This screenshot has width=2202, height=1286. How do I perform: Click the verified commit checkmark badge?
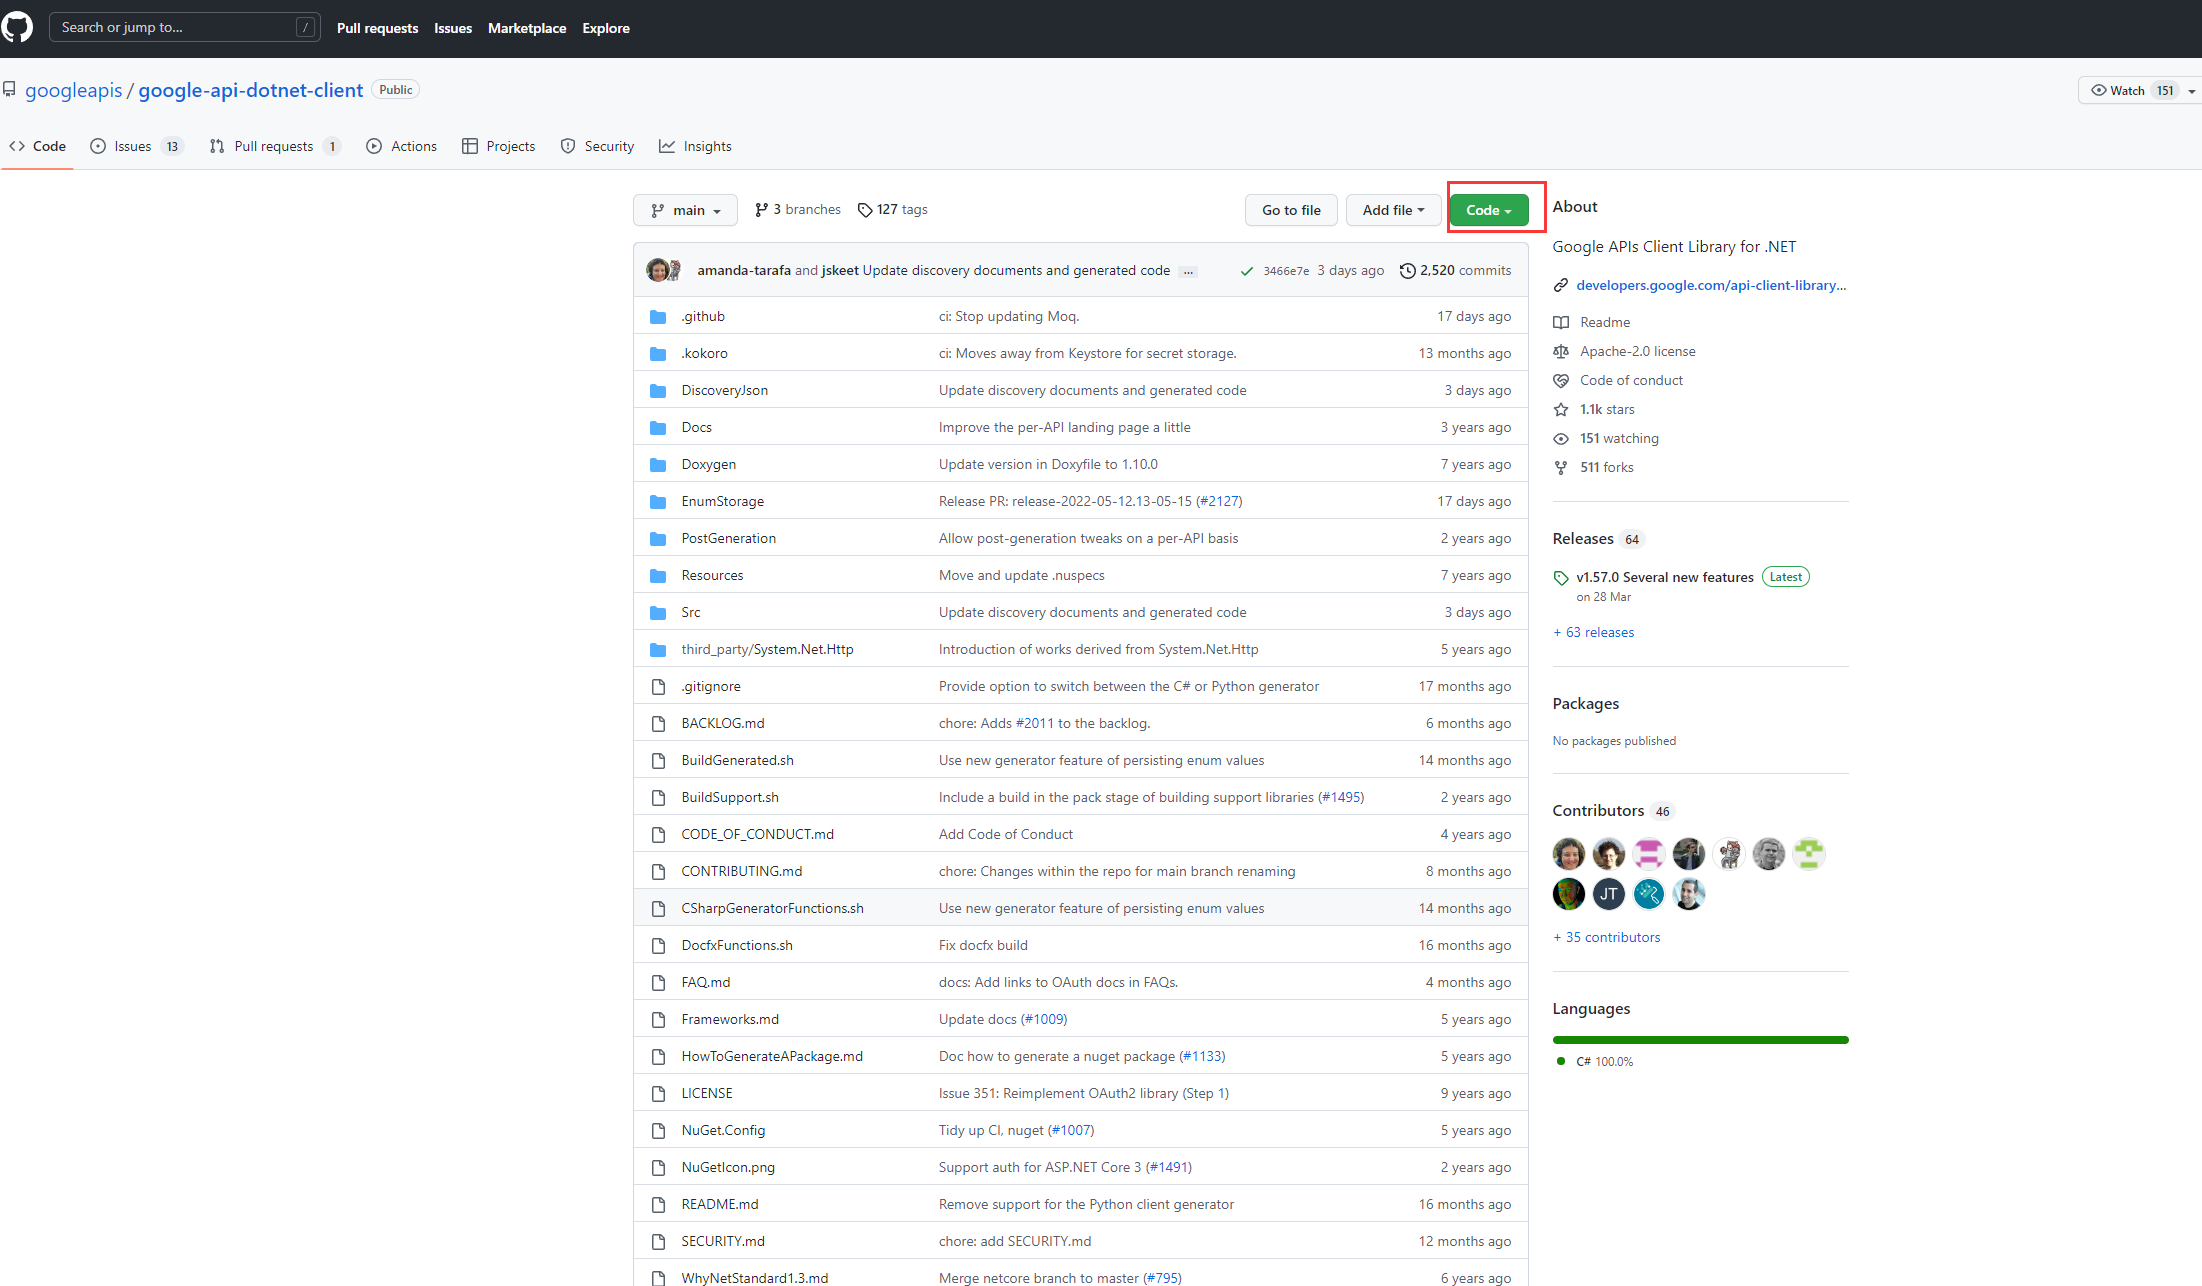pos(1247,270)
